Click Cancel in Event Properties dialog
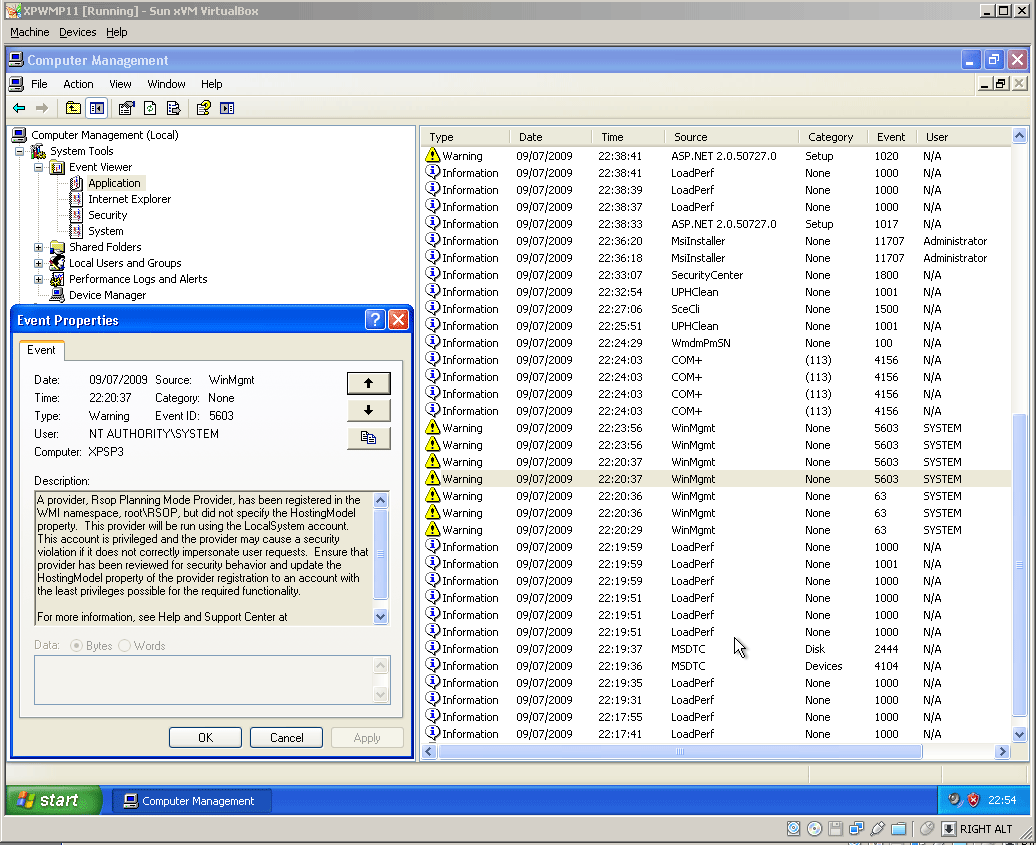1036x845 pixels. (x=286, y=738)
